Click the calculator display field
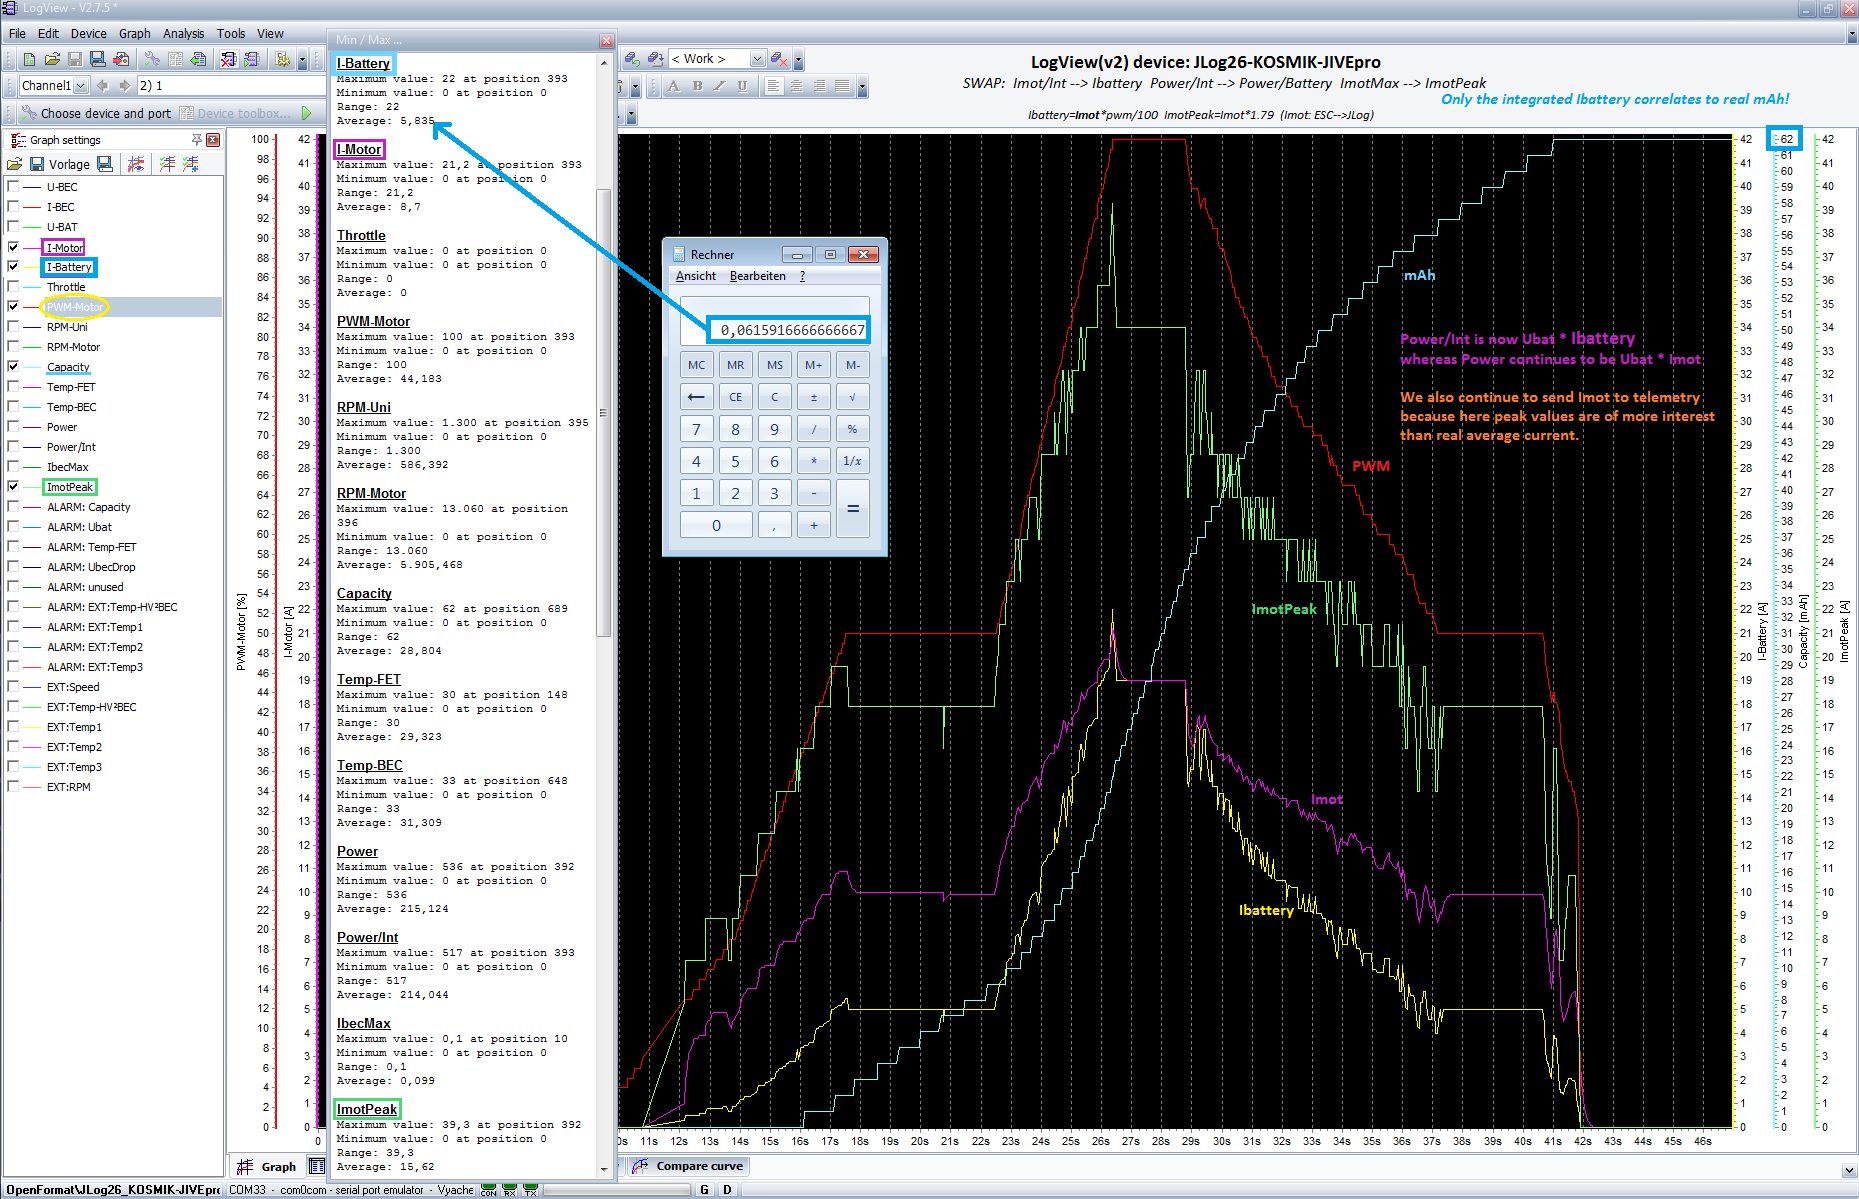Screen dimensions: 1859x1199 point(775,319)
